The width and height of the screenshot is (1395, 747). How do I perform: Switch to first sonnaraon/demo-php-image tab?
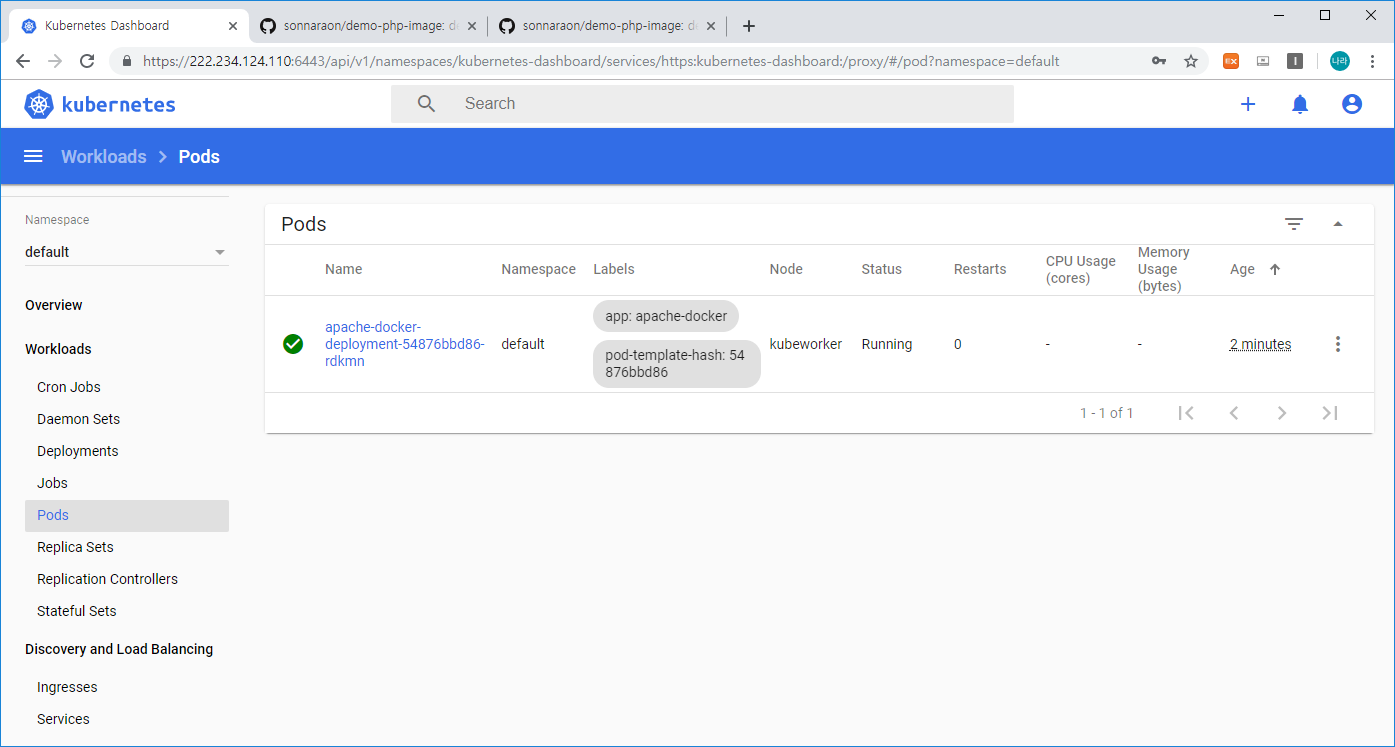367,26
